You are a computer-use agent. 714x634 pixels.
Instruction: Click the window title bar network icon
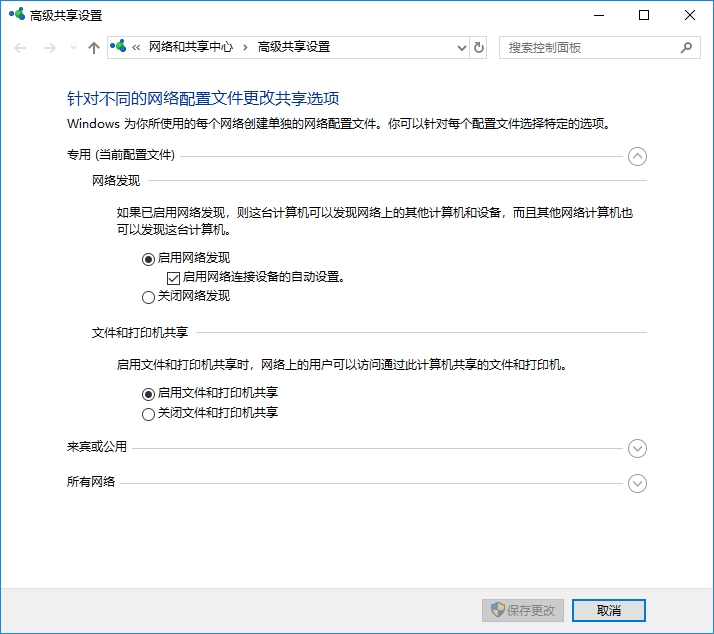point(17,14)
